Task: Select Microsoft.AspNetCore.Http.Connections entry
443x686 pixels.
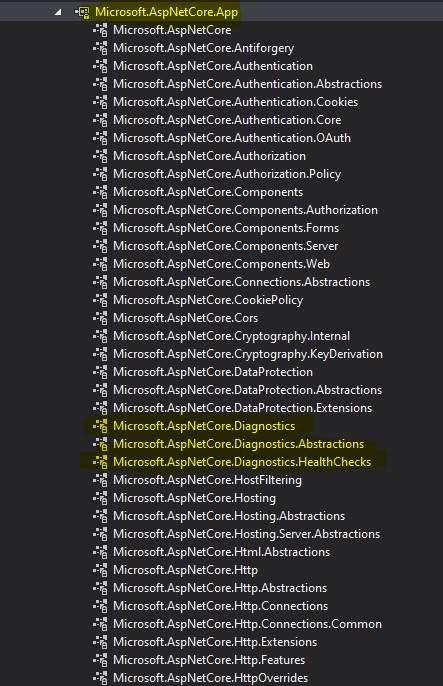Action: 220,606
